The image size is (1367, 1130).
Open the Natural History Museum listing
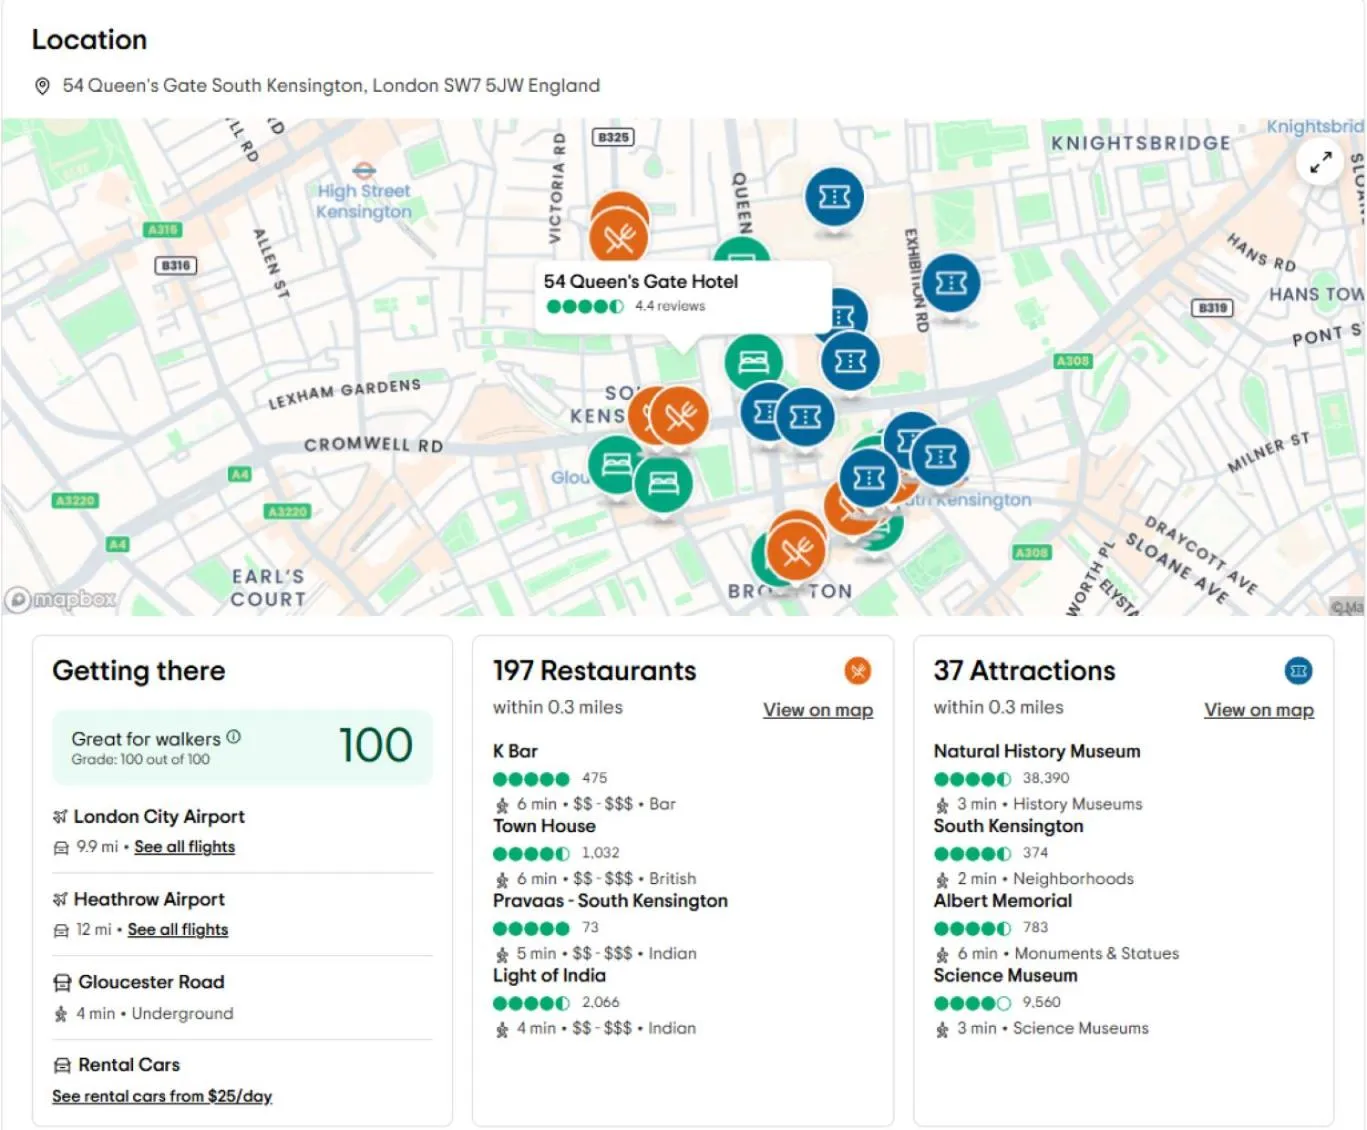coord(1036,751)
